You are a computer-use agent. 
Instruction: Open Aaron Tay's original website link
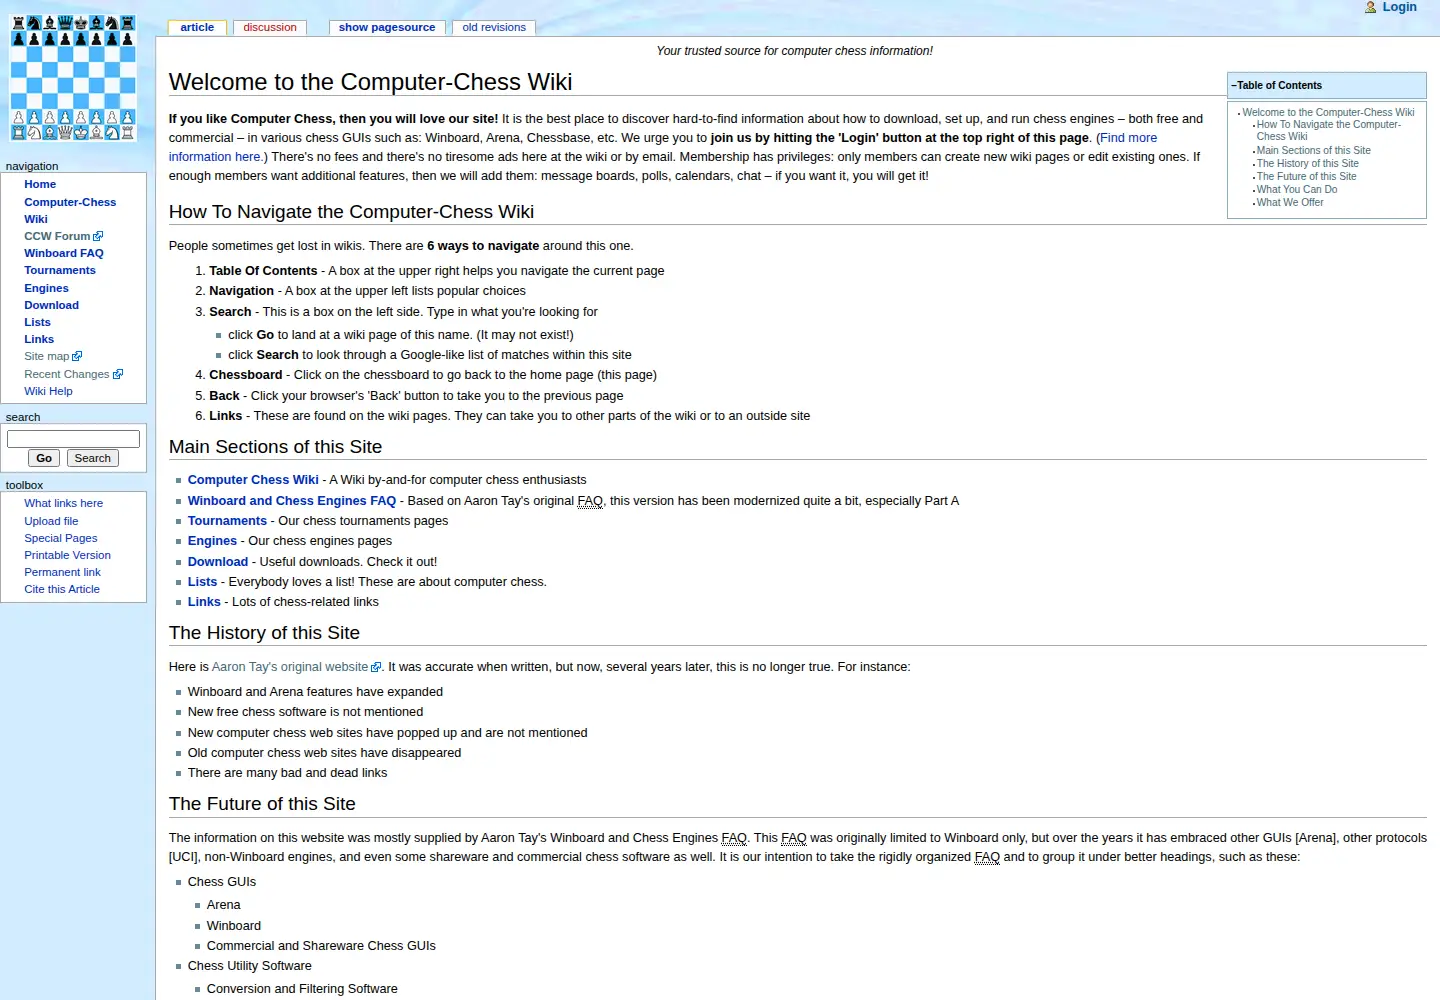click(x=290, y=668)
